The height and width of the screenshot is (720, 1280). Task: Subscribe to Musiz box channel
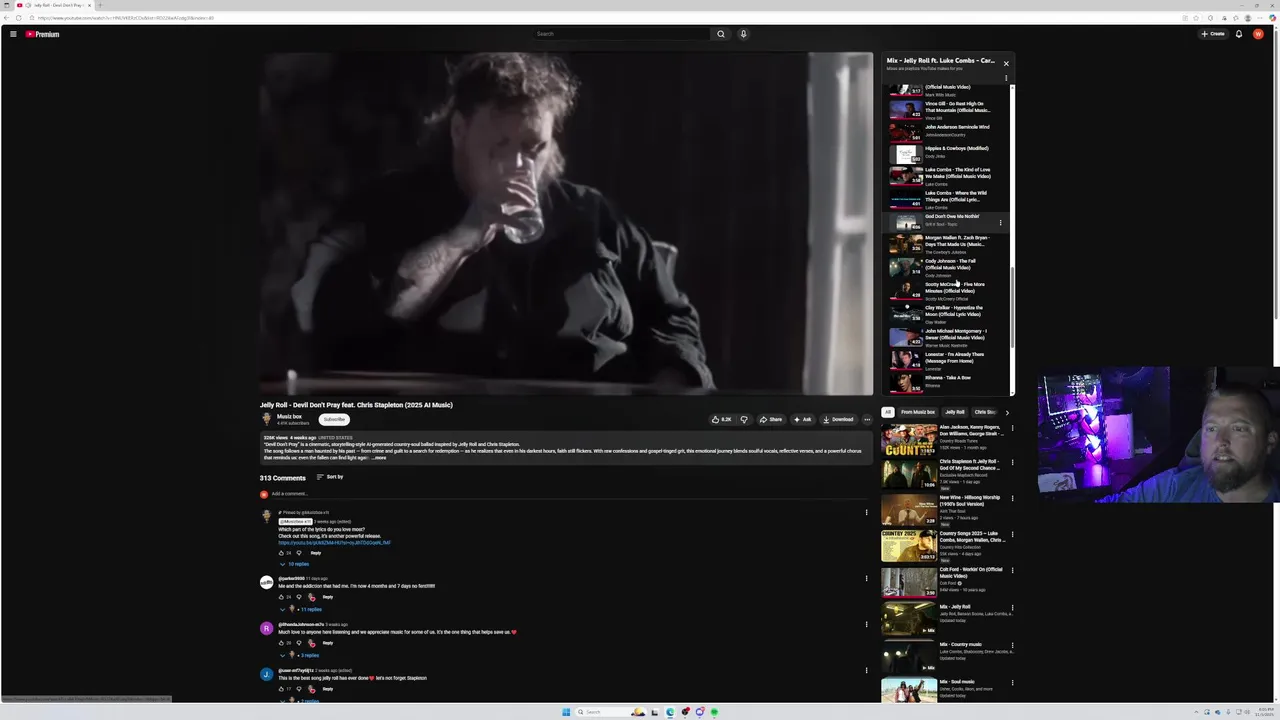(x=334, y=419)
